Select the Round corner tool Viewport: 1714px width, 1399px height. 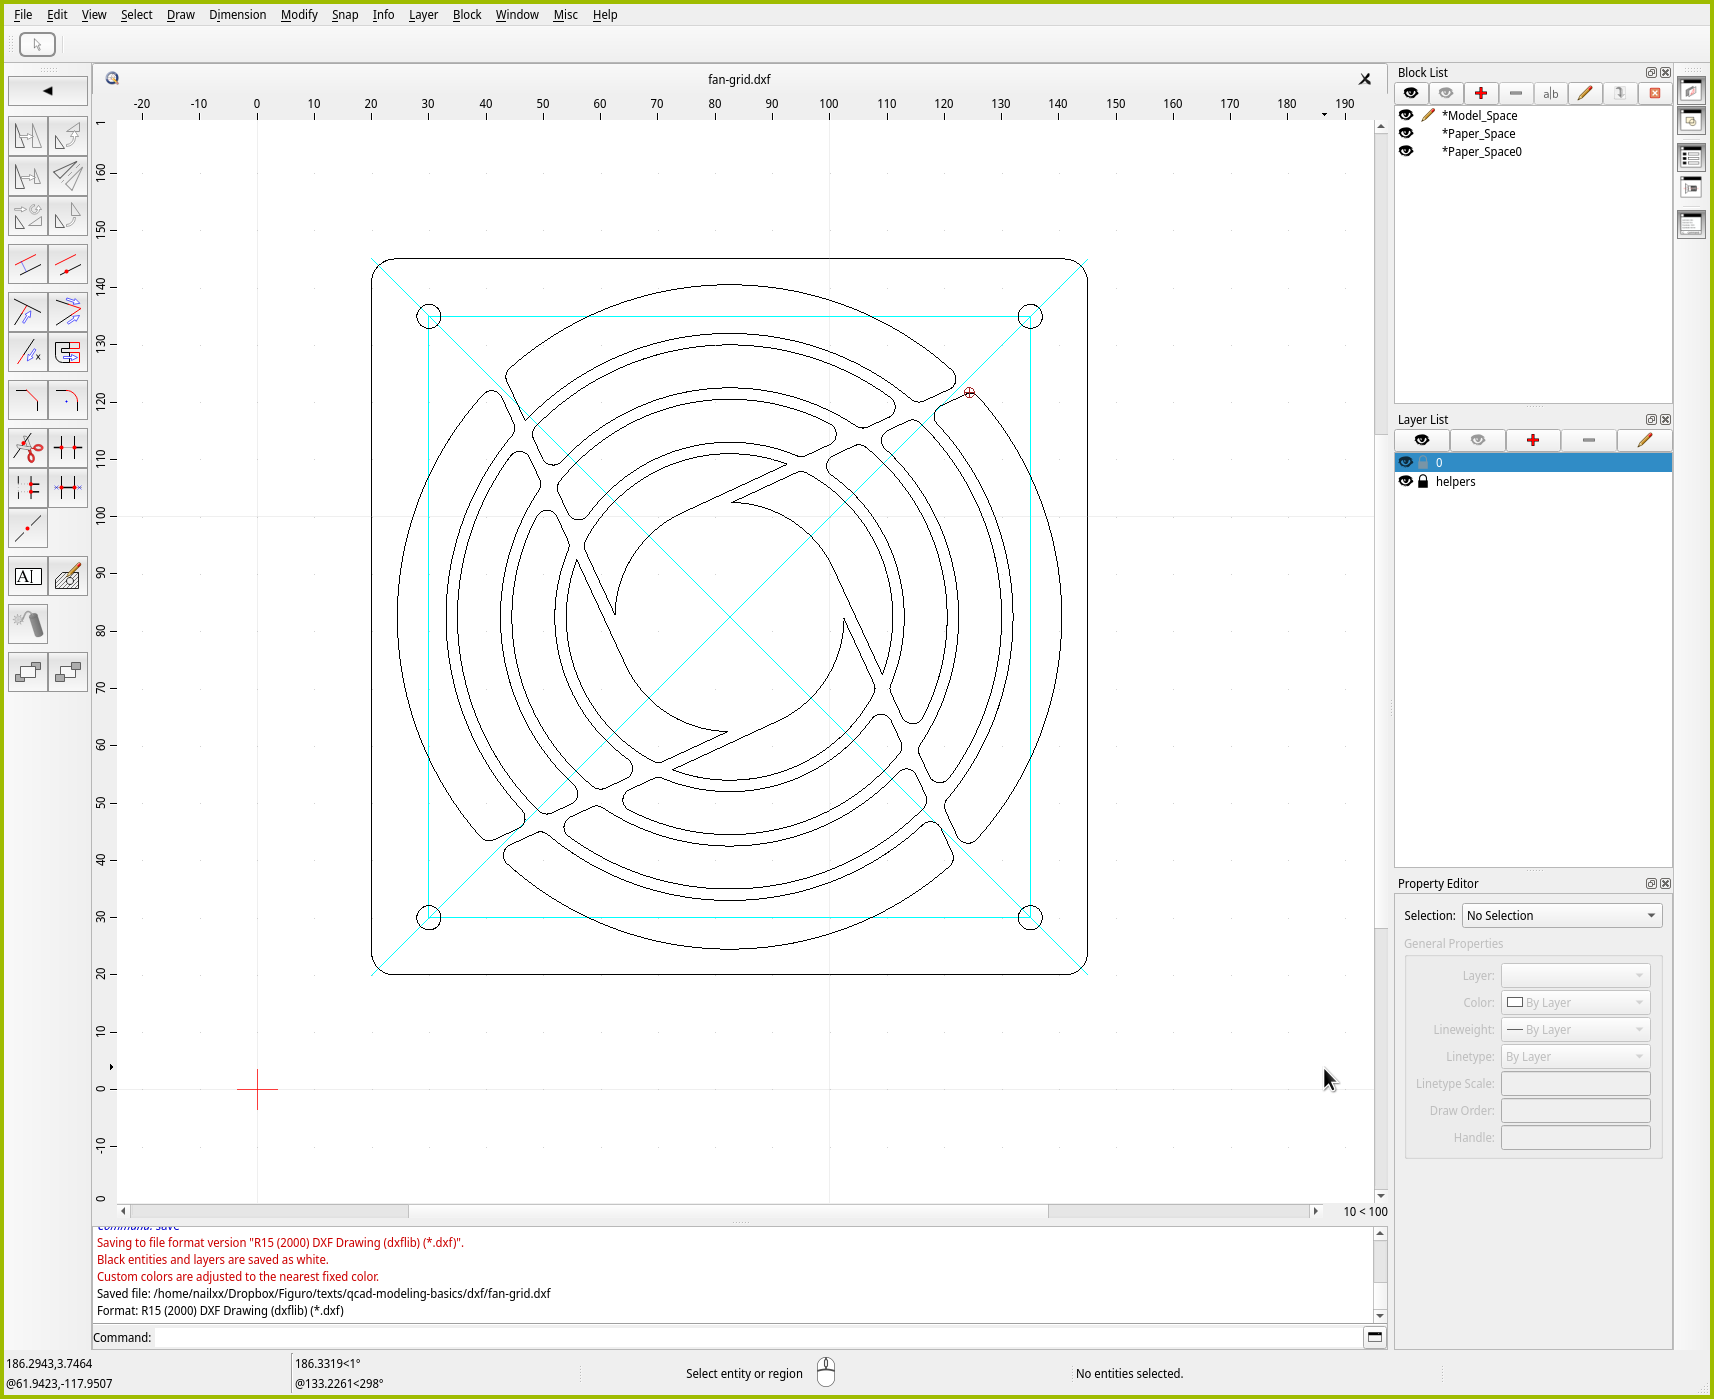coord(67,401)
